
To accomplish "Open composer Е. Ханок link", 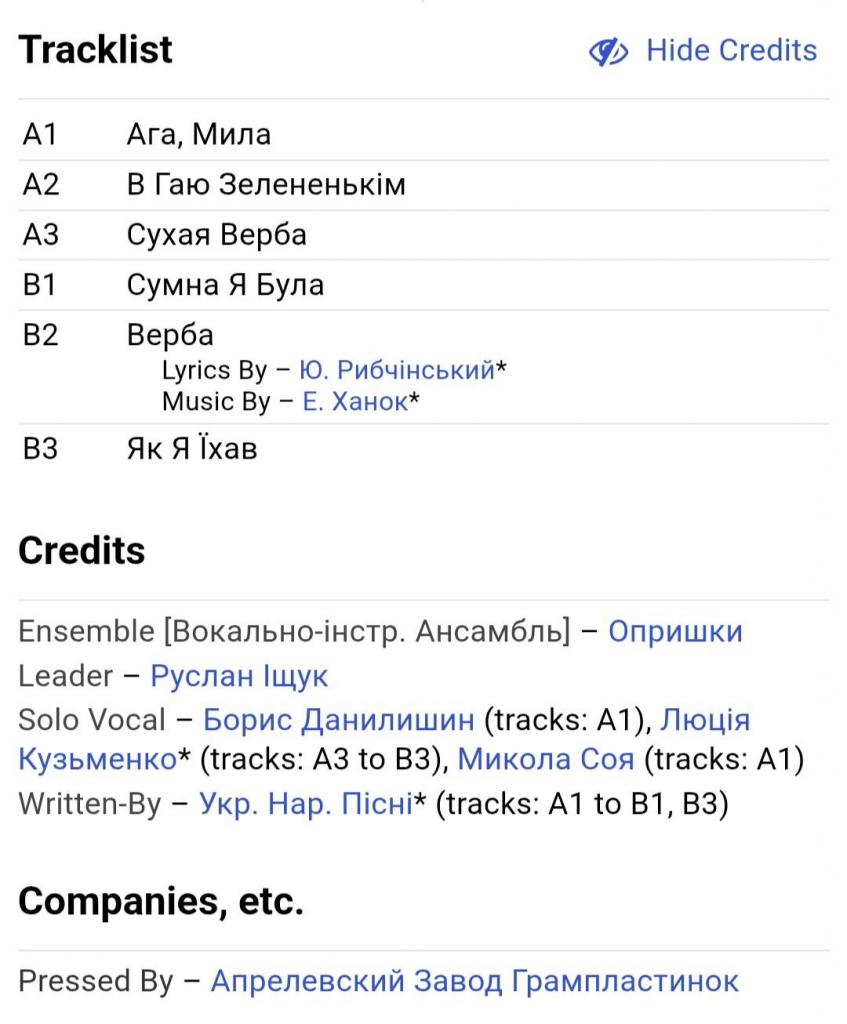I will tap(355, 401).
